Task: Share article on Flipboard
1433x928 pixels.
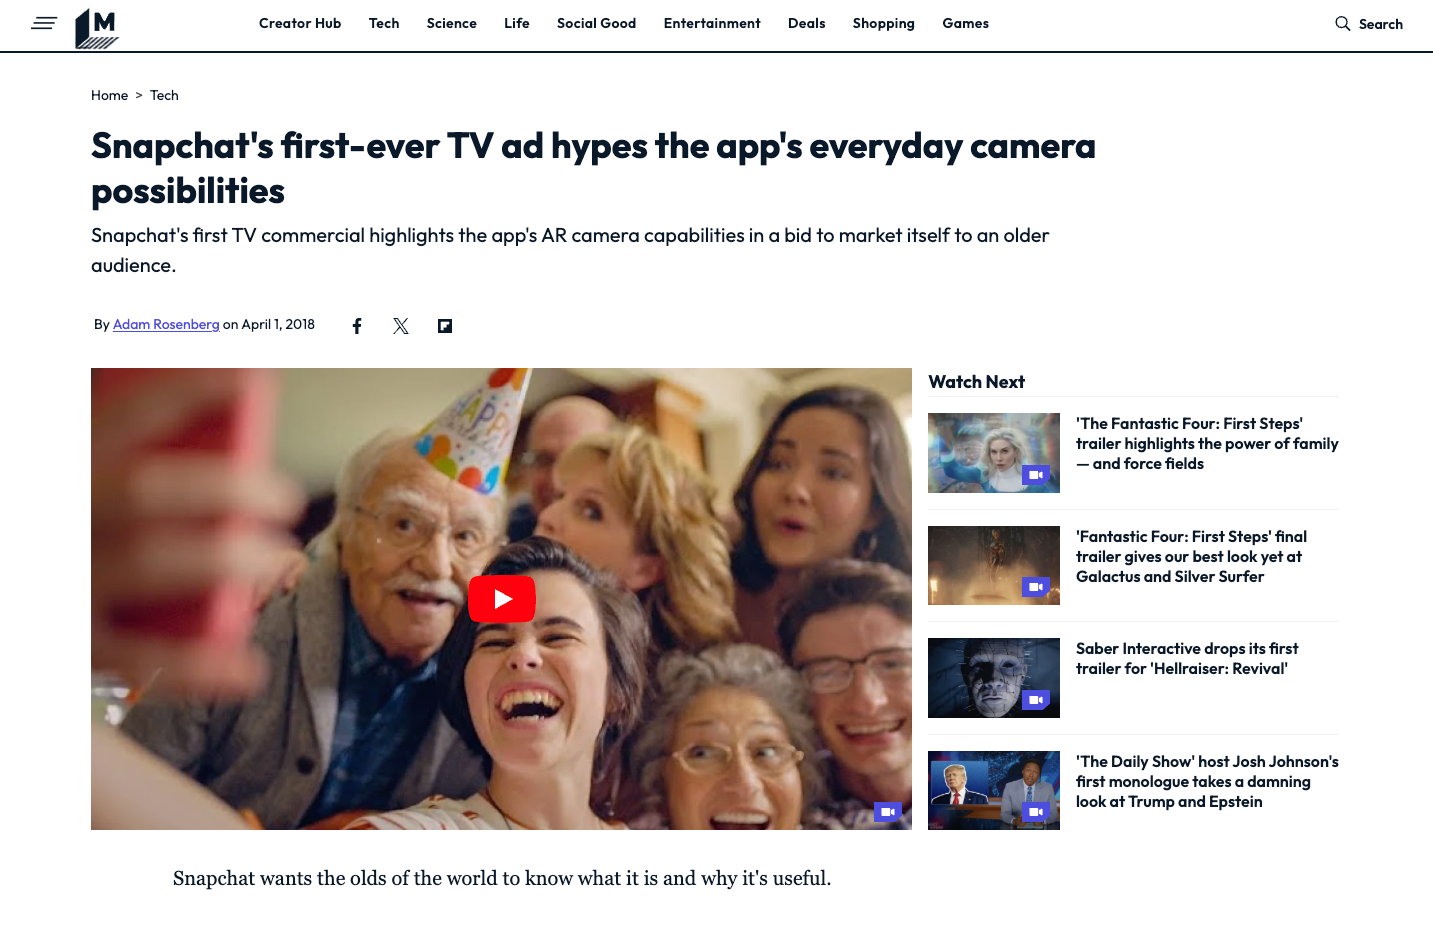Action: (x=445, y=326)
